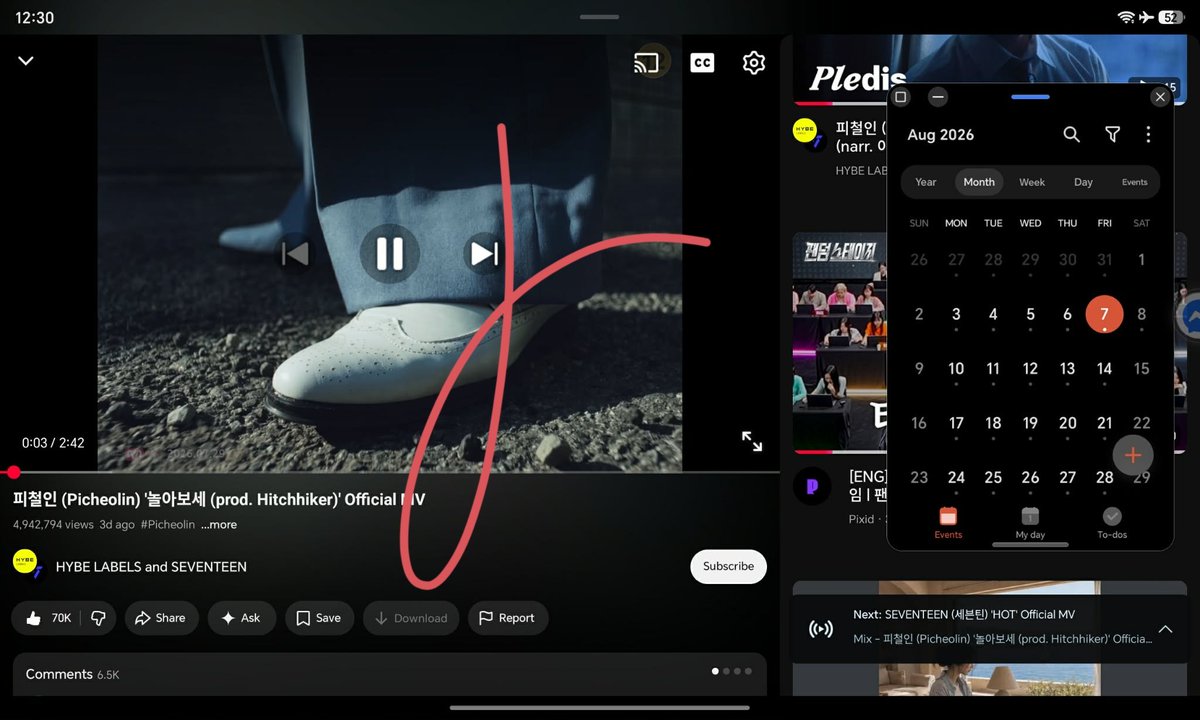1200x720 pixels.
Task: Switch calendar to Month view
Action: (x=979, y=182)
